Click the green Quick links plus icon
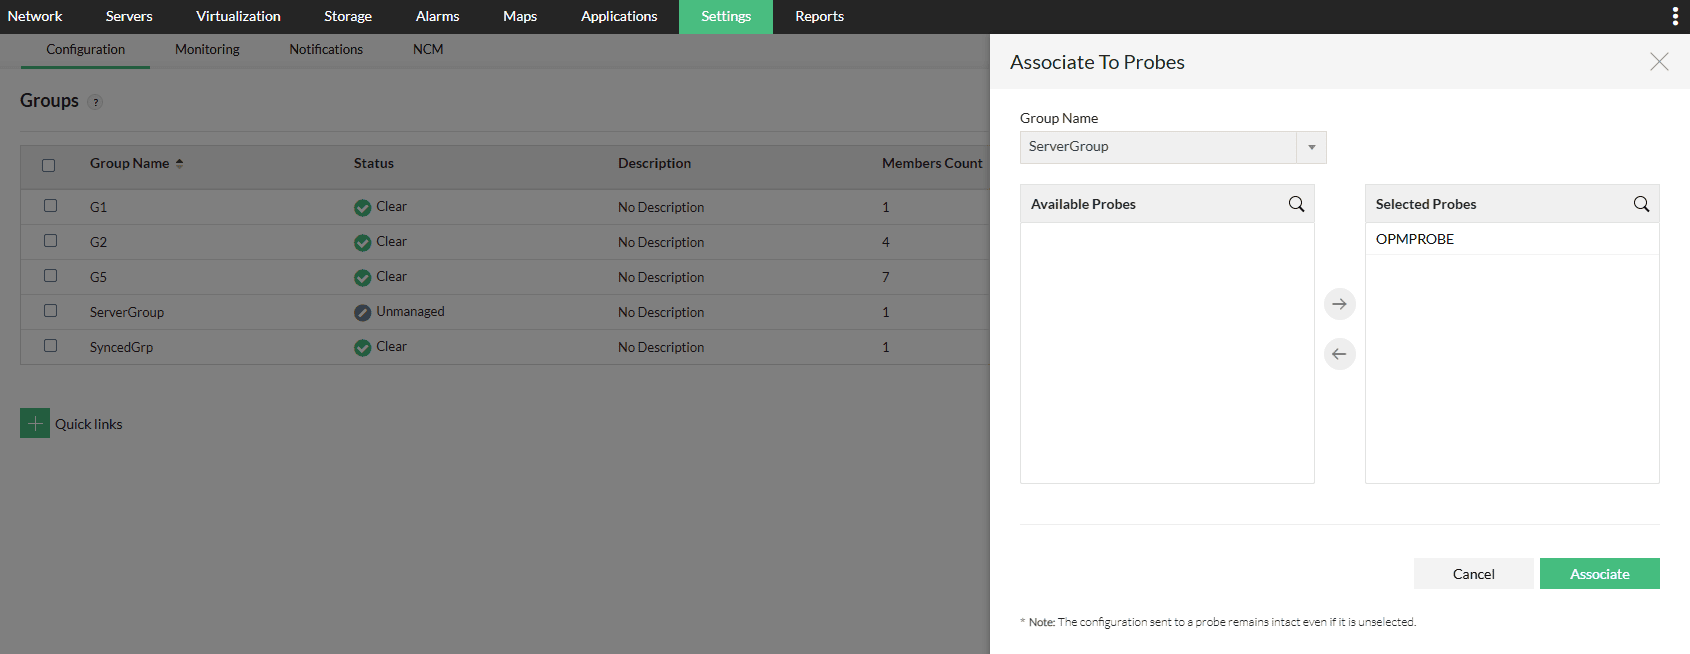The height and width of the screenshot is (654, 1690). coord(35,423)
